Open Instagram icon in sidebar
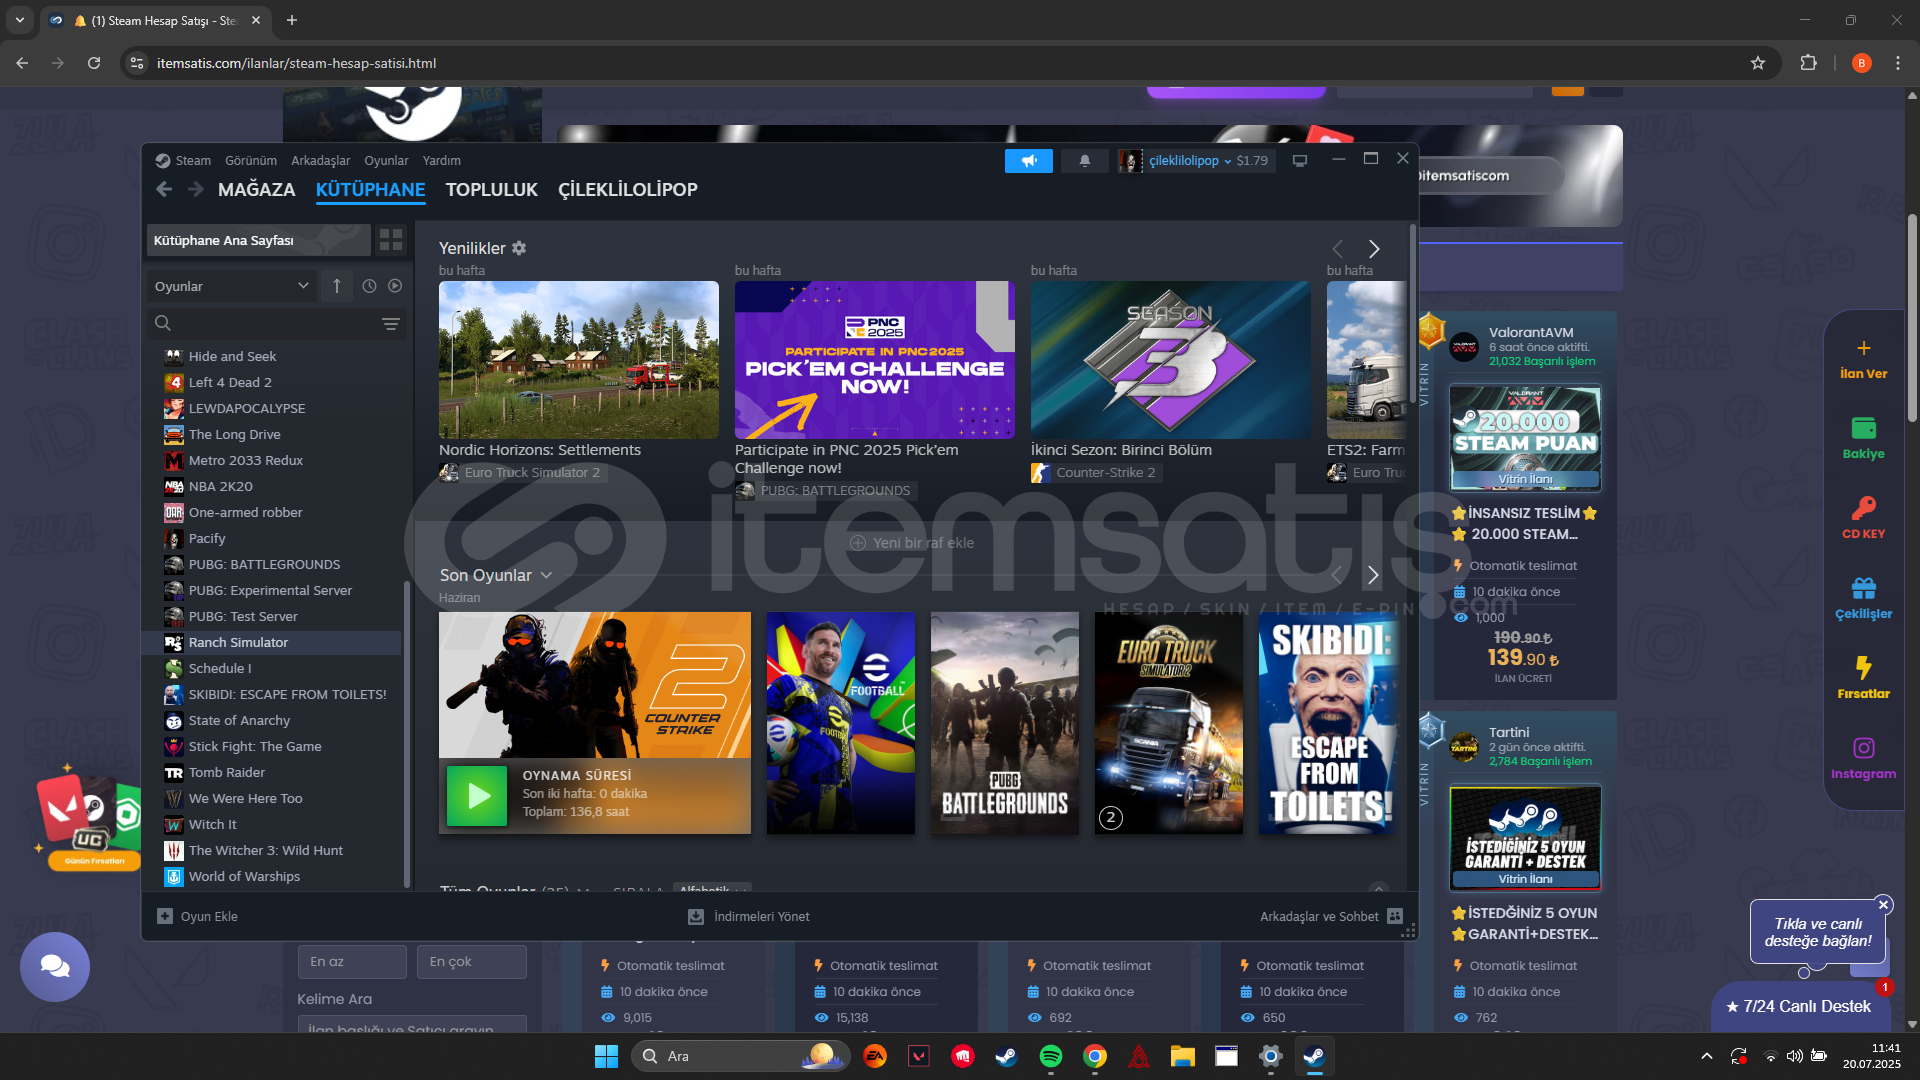Image resolution: width=1920 pixels, height=1080 pixels. tap(1864, 748)
